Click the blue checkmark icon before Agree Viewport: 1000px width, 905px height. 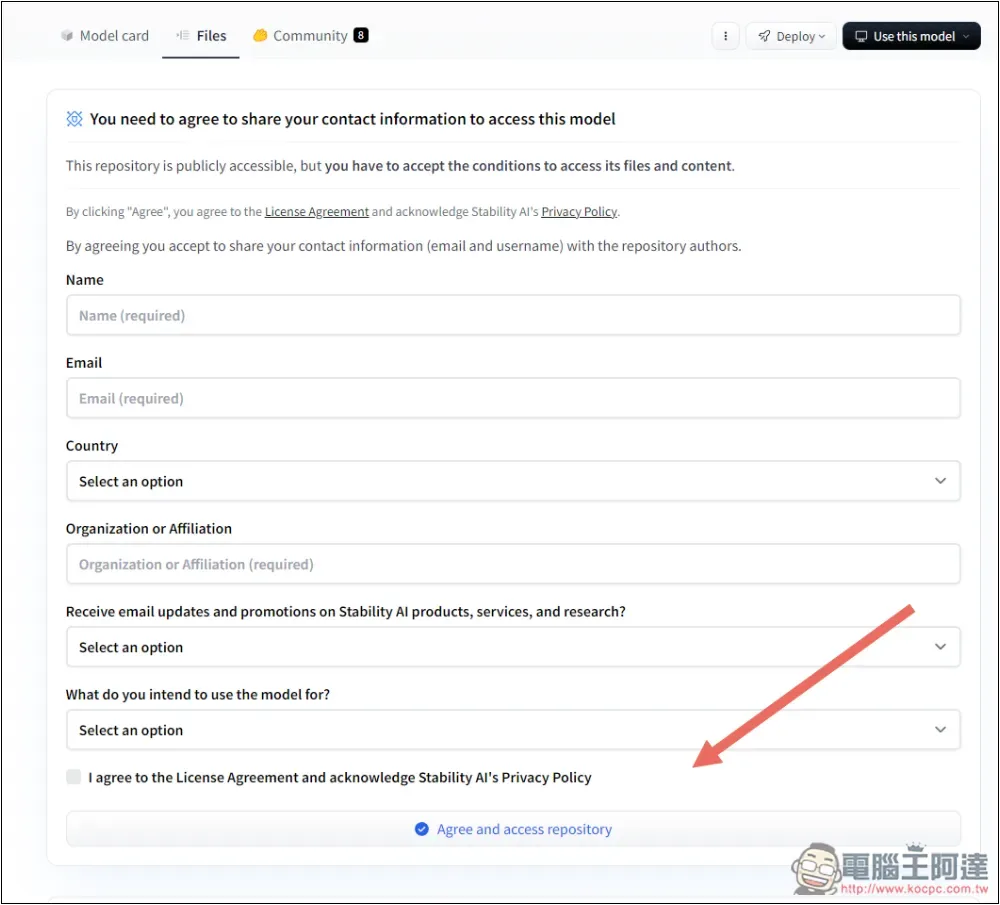click(422, 829)
